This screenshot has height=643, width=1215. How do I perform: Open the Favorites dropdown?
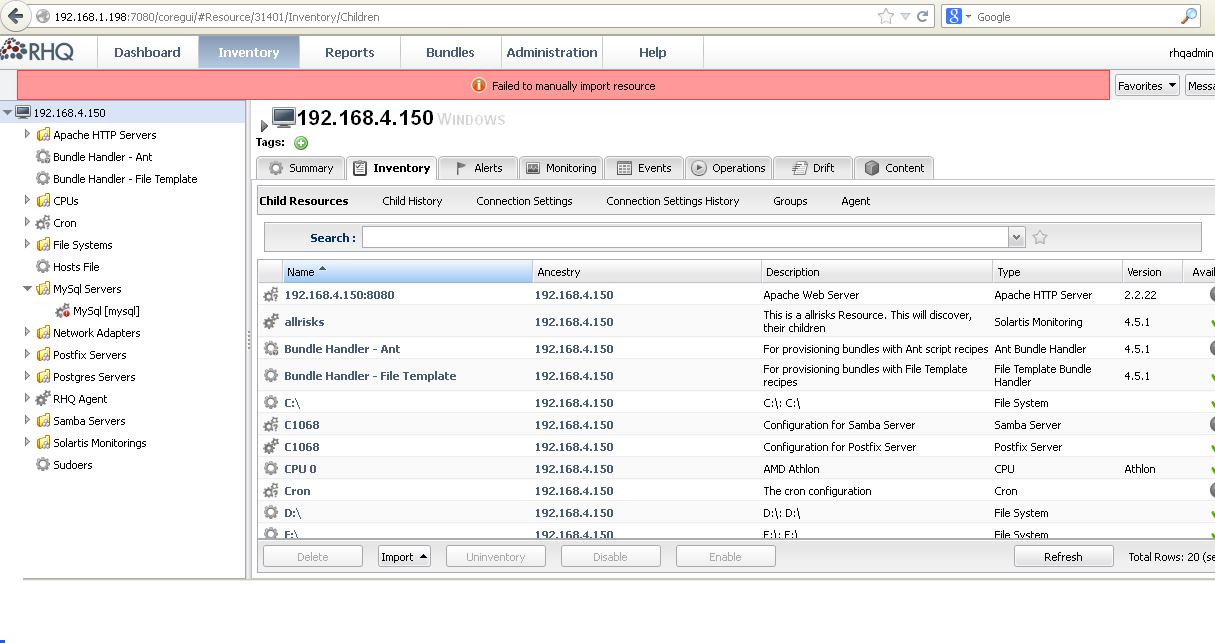coord(1146,85)
